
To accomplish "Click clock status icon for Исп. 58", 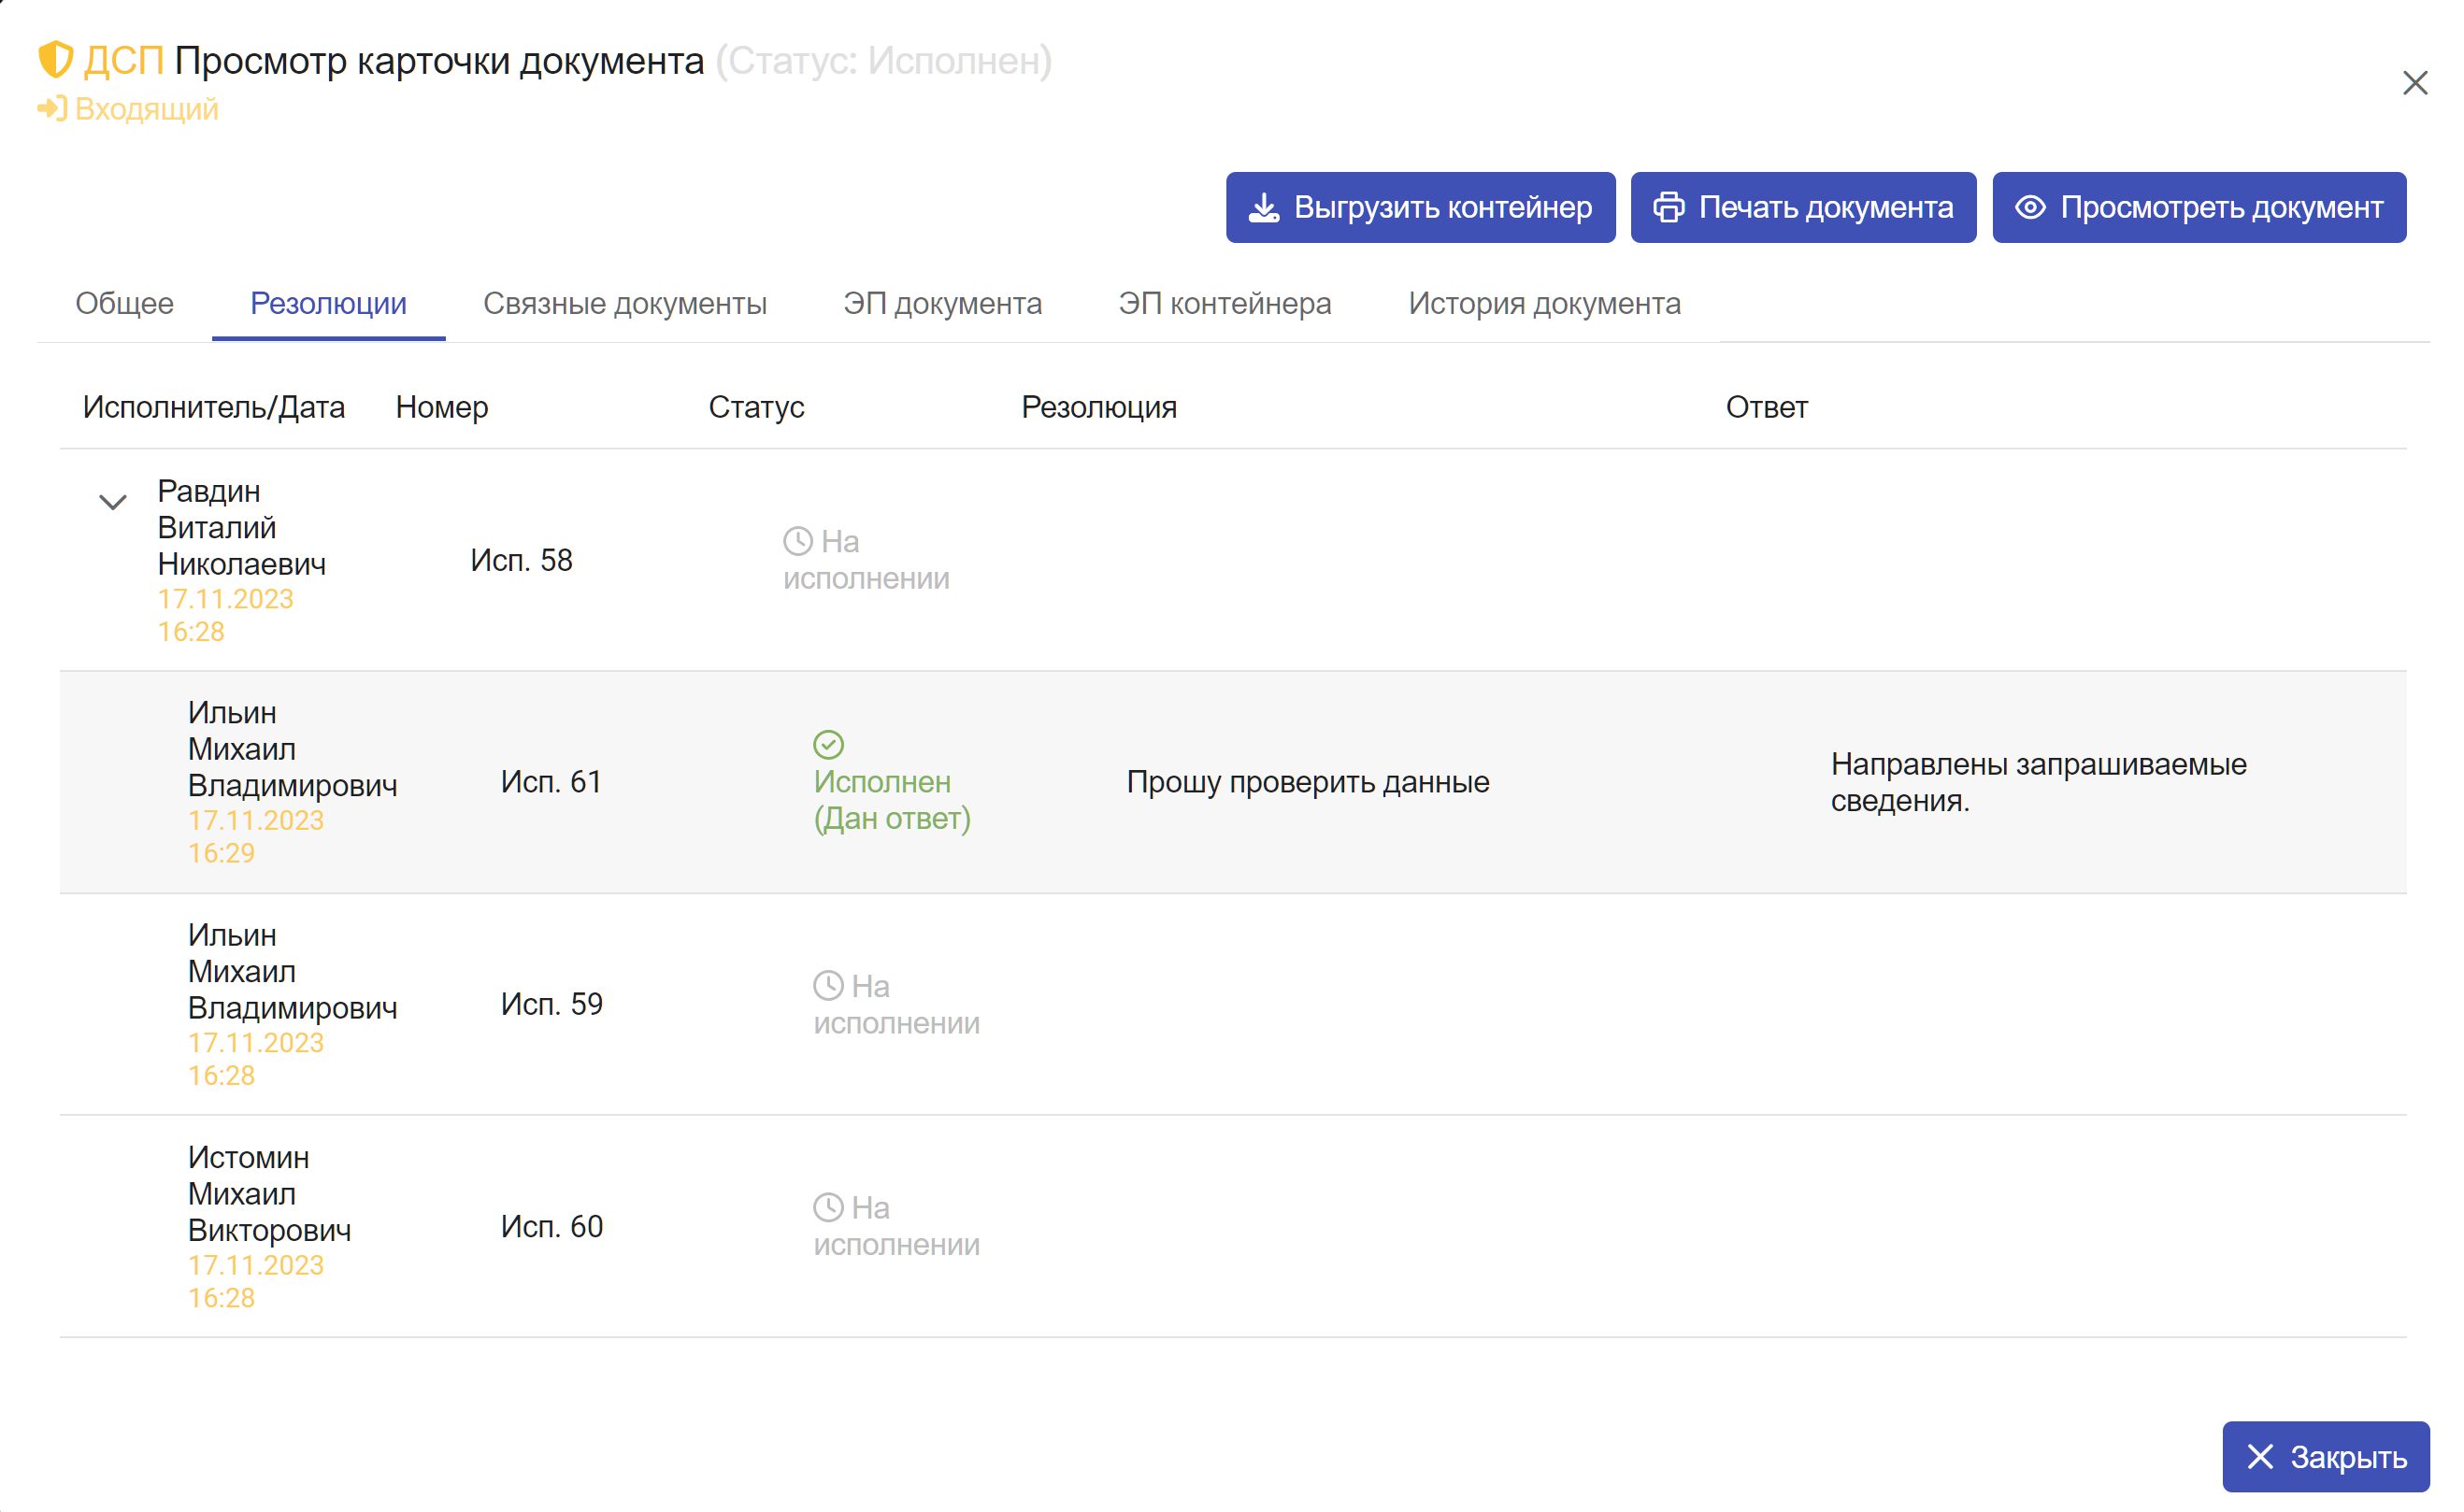I will [798, 541].
